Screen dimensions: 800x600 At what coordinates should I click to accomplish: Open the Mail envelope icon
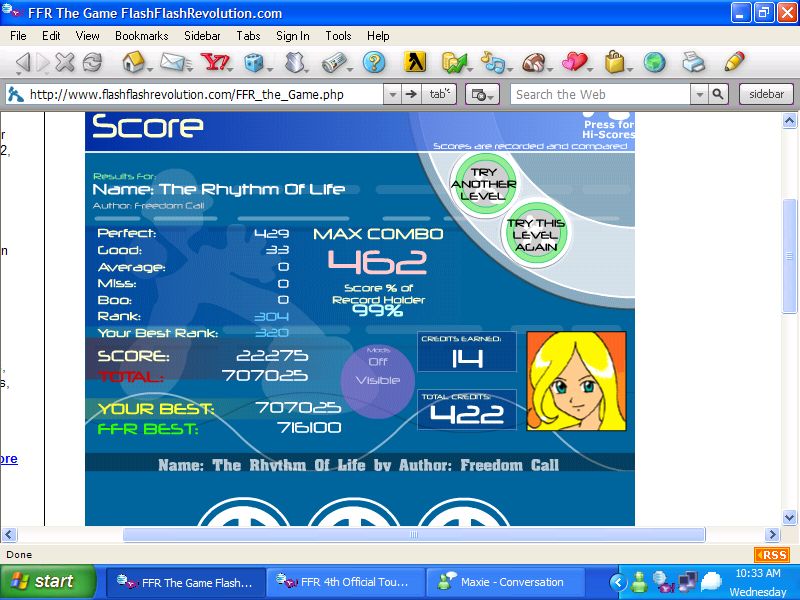point(172,63)
